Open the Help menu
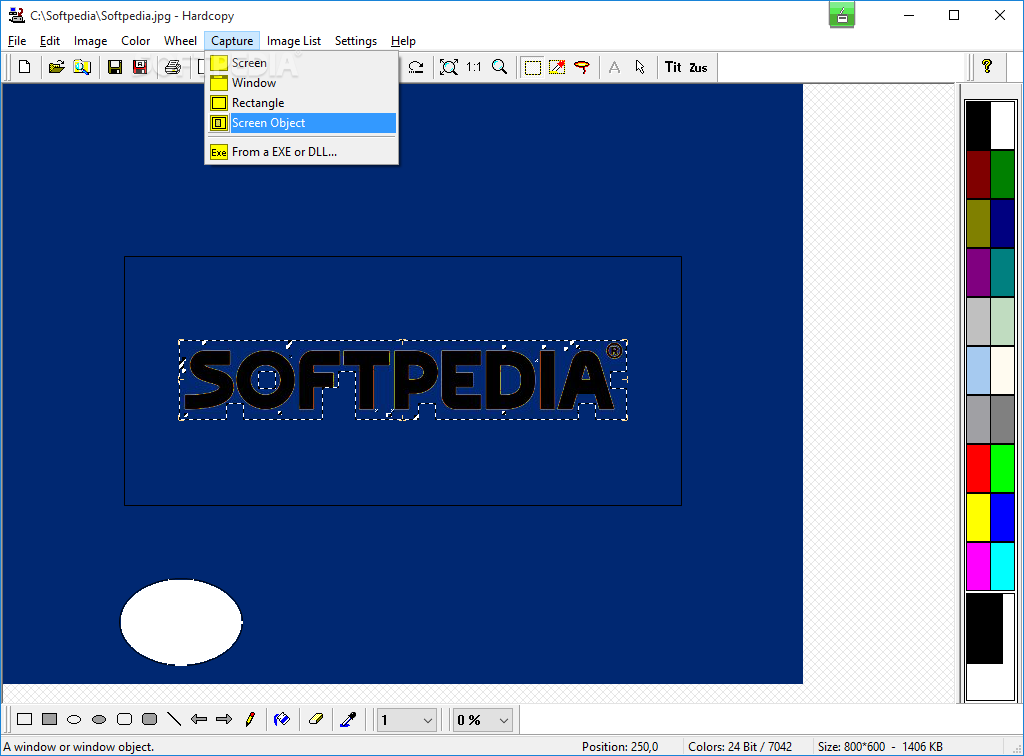1024x756 pixels. (x=403, y=41)
